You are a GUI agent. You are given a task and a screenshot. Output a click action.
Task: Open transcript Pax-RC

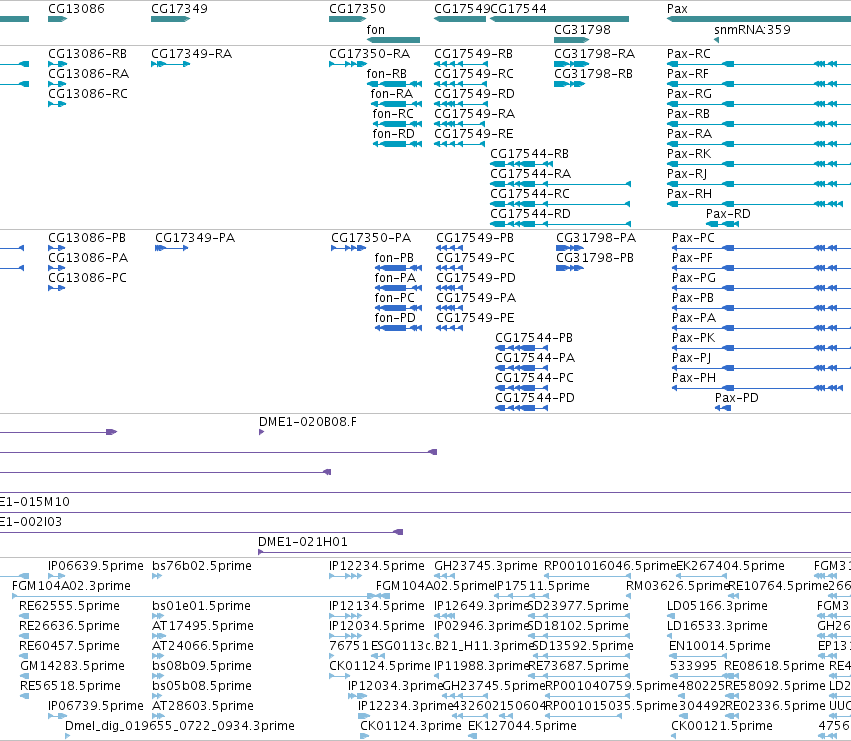pos(689,54)
